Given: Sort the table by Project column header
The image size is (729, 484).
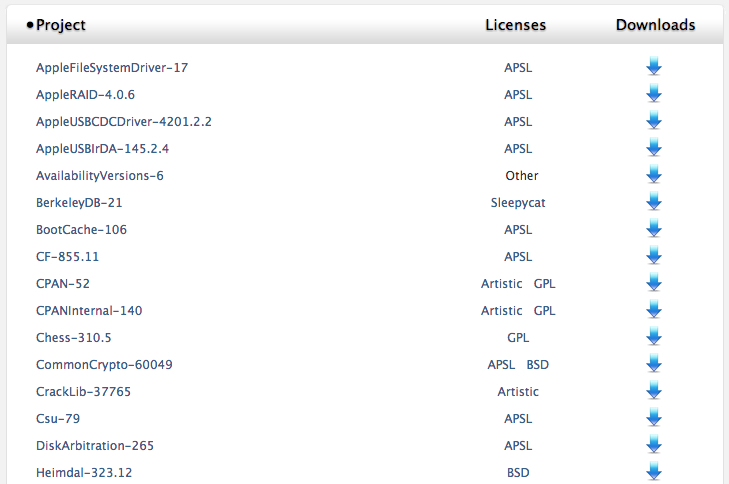Looking at the screenshot, I should click(60, 25).
